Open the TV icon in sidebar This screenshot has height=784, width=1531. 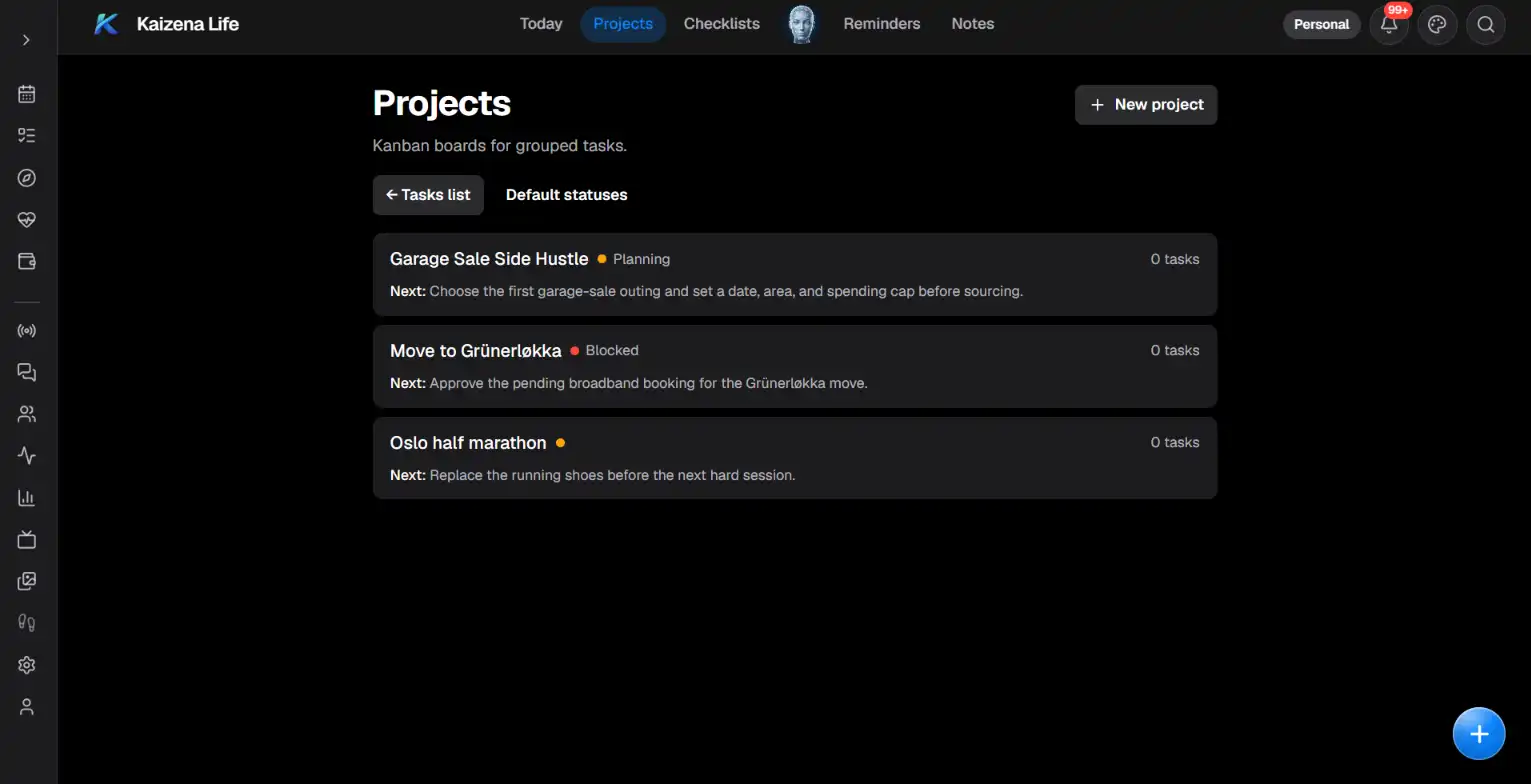pos(27,540)
